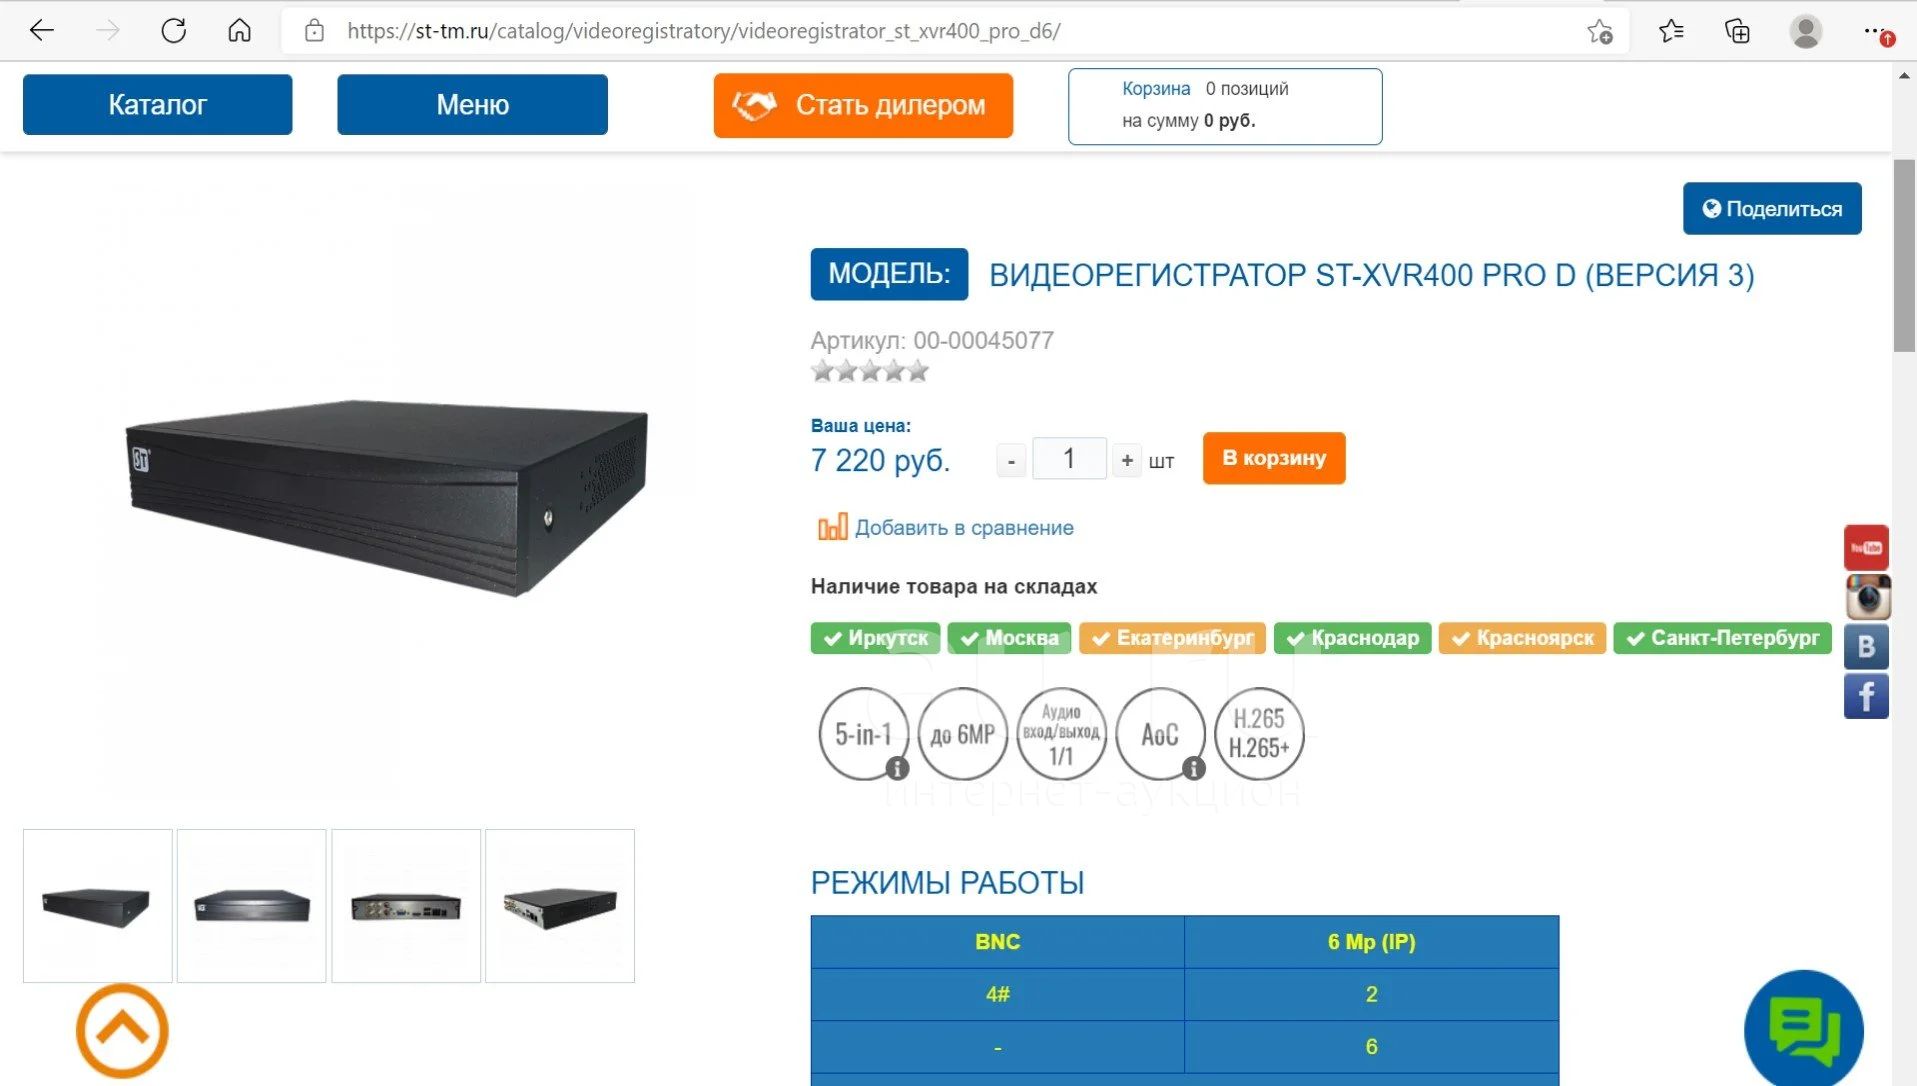Add this page to browser favorites
This screenshot has width=1917, height=1086.
[x=1600, y=31]
